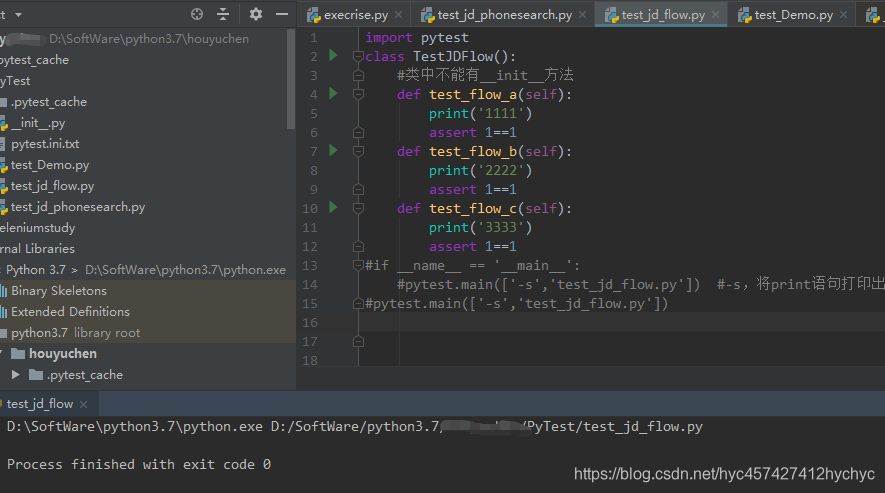
Task: Select the test_jd_flow.py editor tab
Action: [x=663, y=15]
